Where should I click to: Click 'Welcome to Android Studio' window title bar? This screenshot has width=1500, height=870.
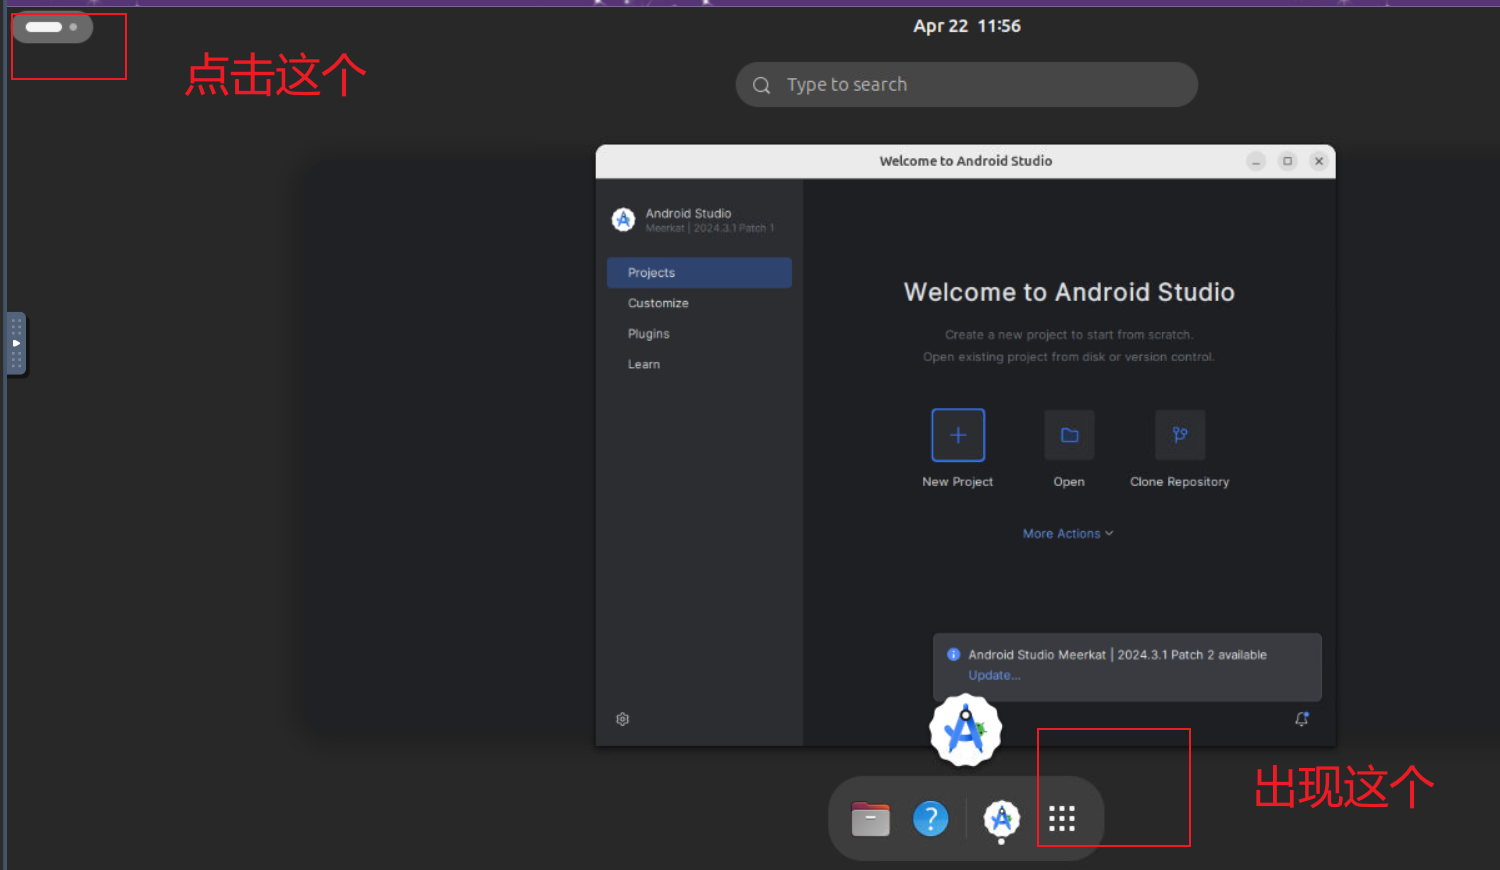pyautogui.click(x=966, y=161)
